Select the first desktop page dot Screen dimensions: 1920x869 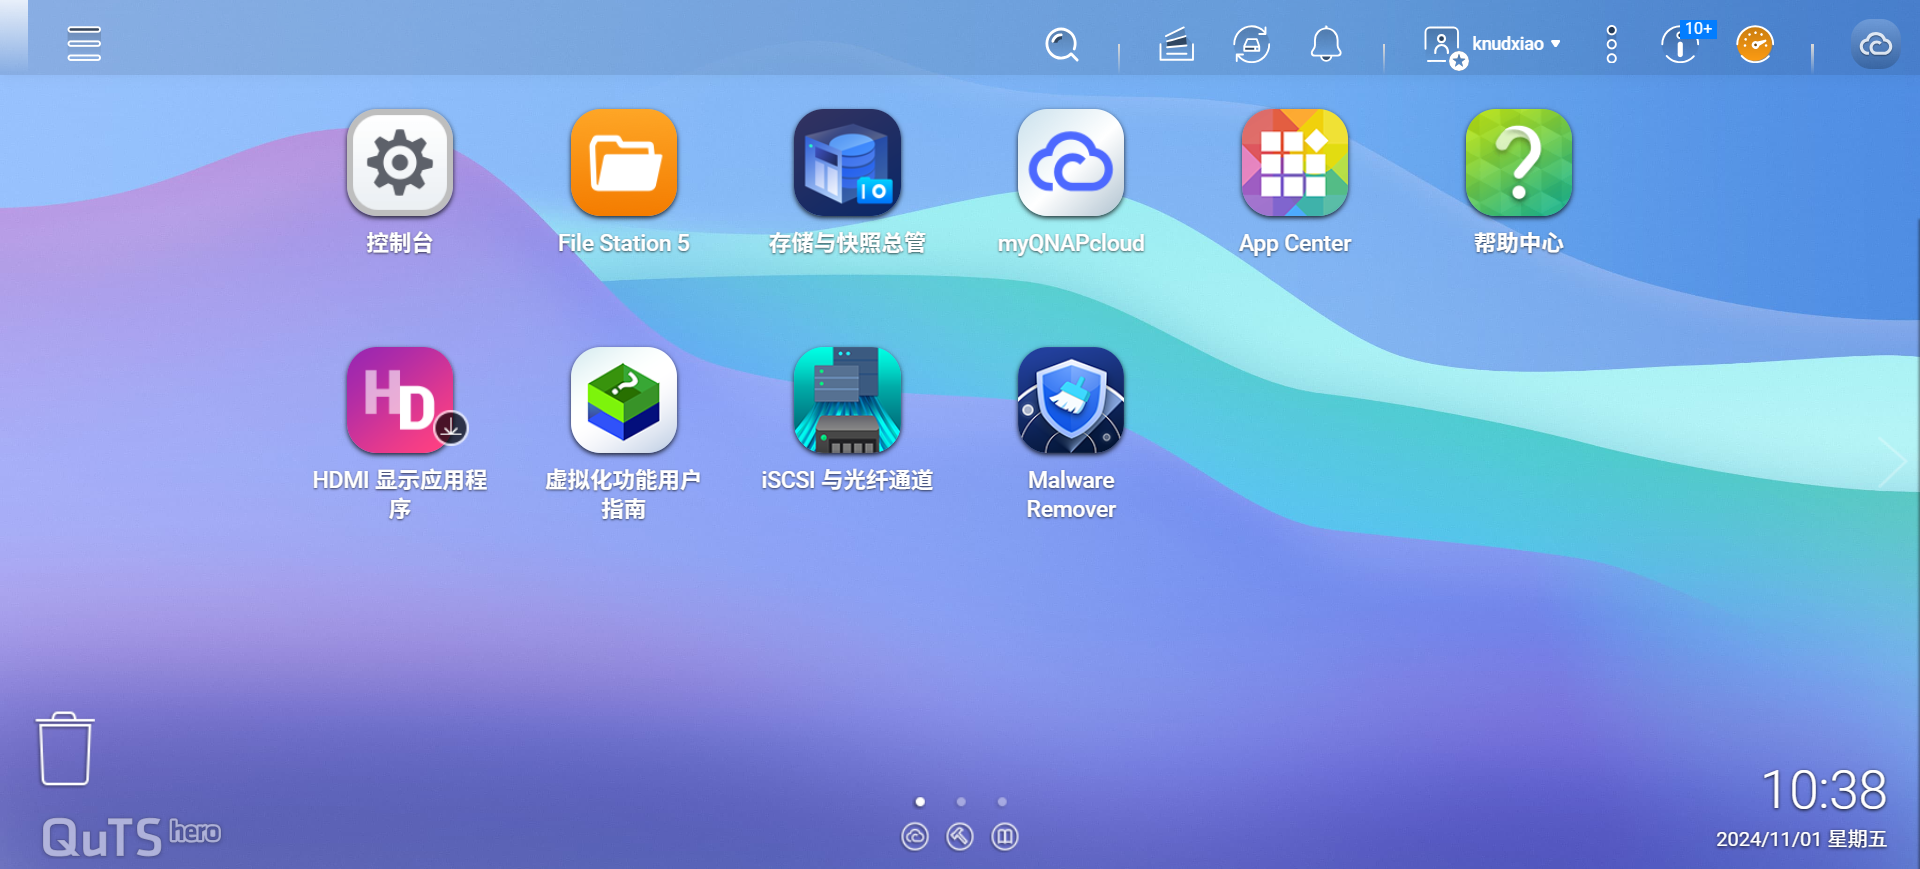(x=920, y=802)
